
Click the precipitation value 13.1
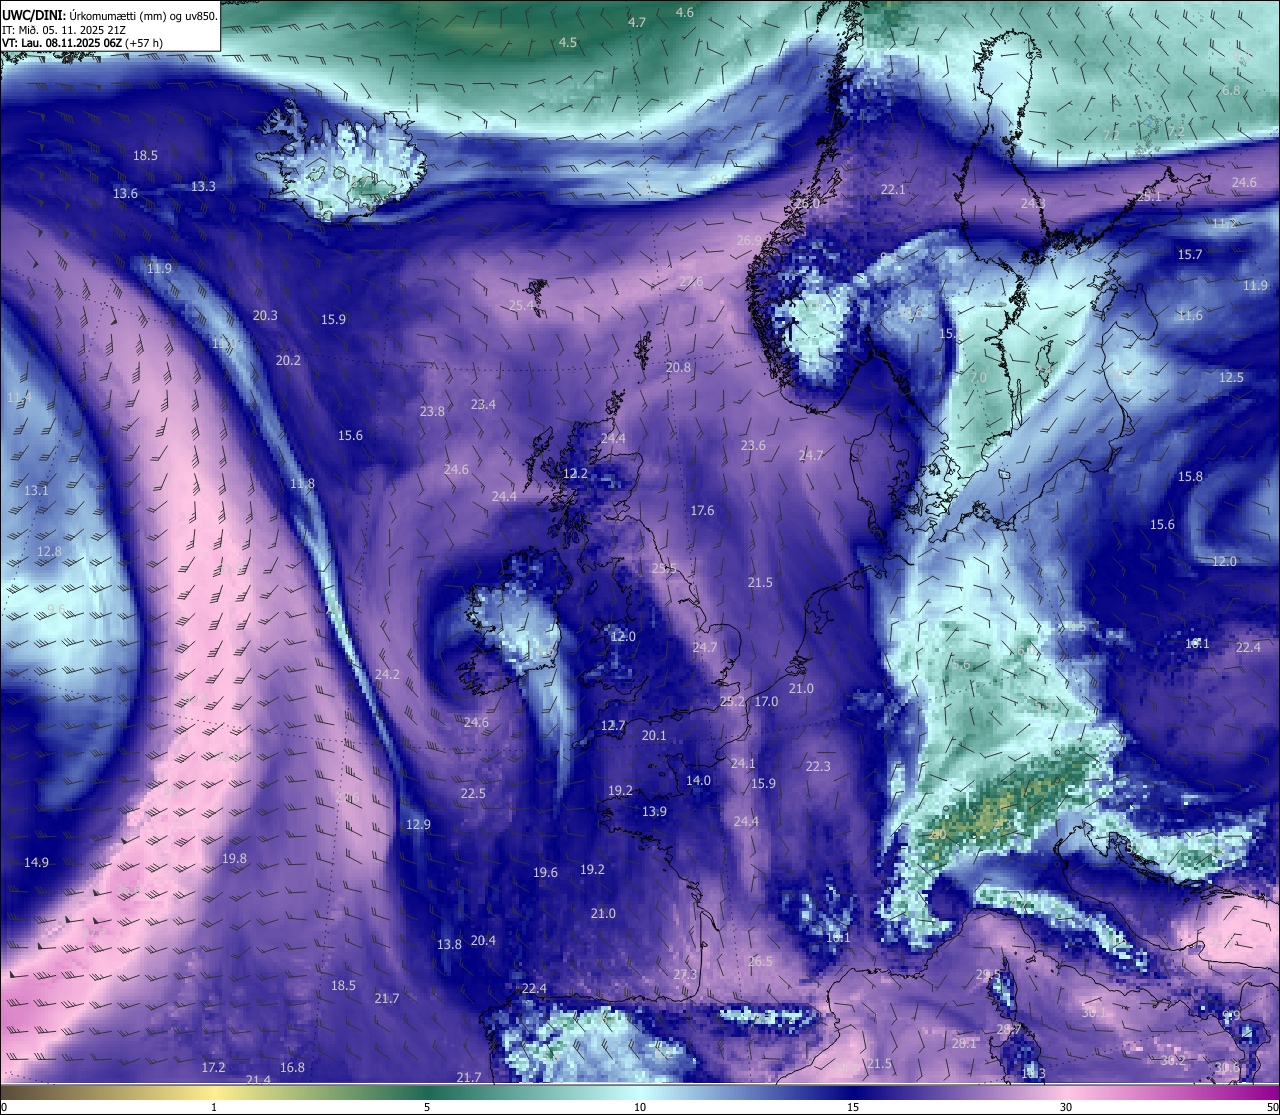pos(36,490)
